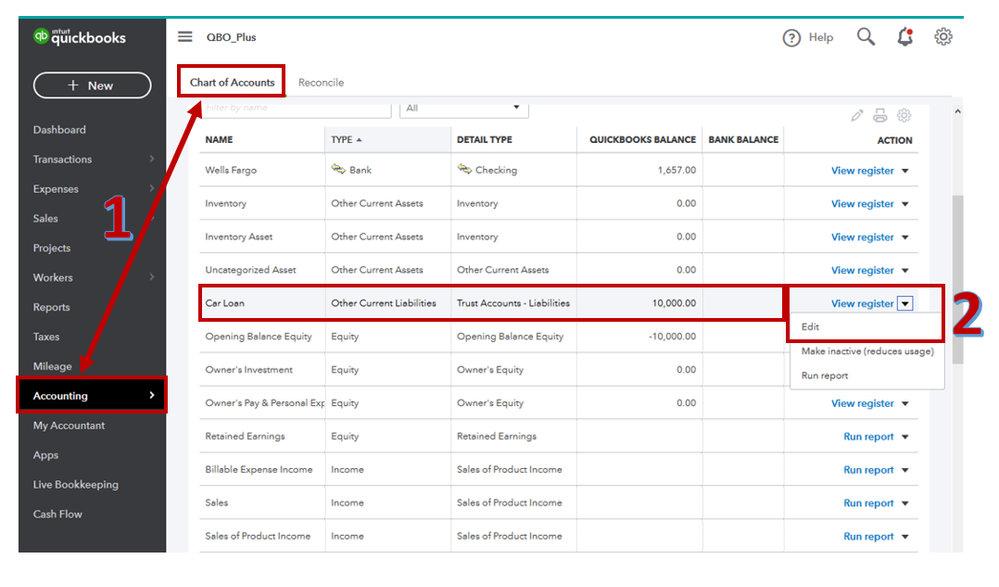Click View register for Inventory

pos(862,203)
